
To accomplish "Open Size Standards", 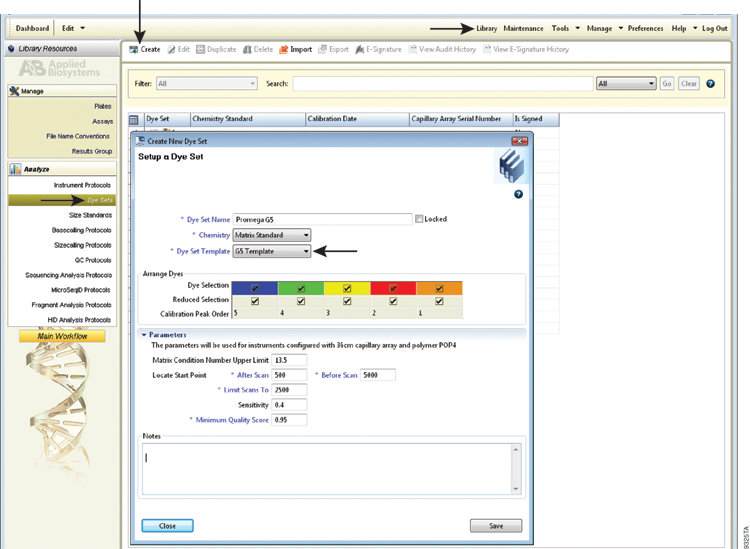I will [x=90, y=215].
